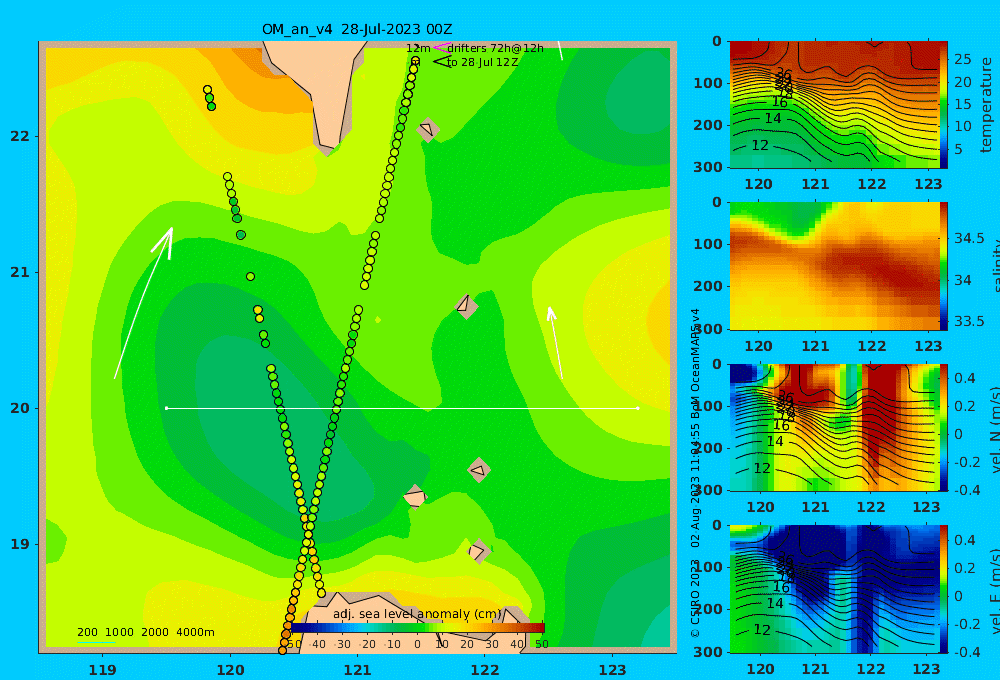Click the 'adj. sea level anomaly (cm)' label

pyautogui.click(x=417, y=614)
